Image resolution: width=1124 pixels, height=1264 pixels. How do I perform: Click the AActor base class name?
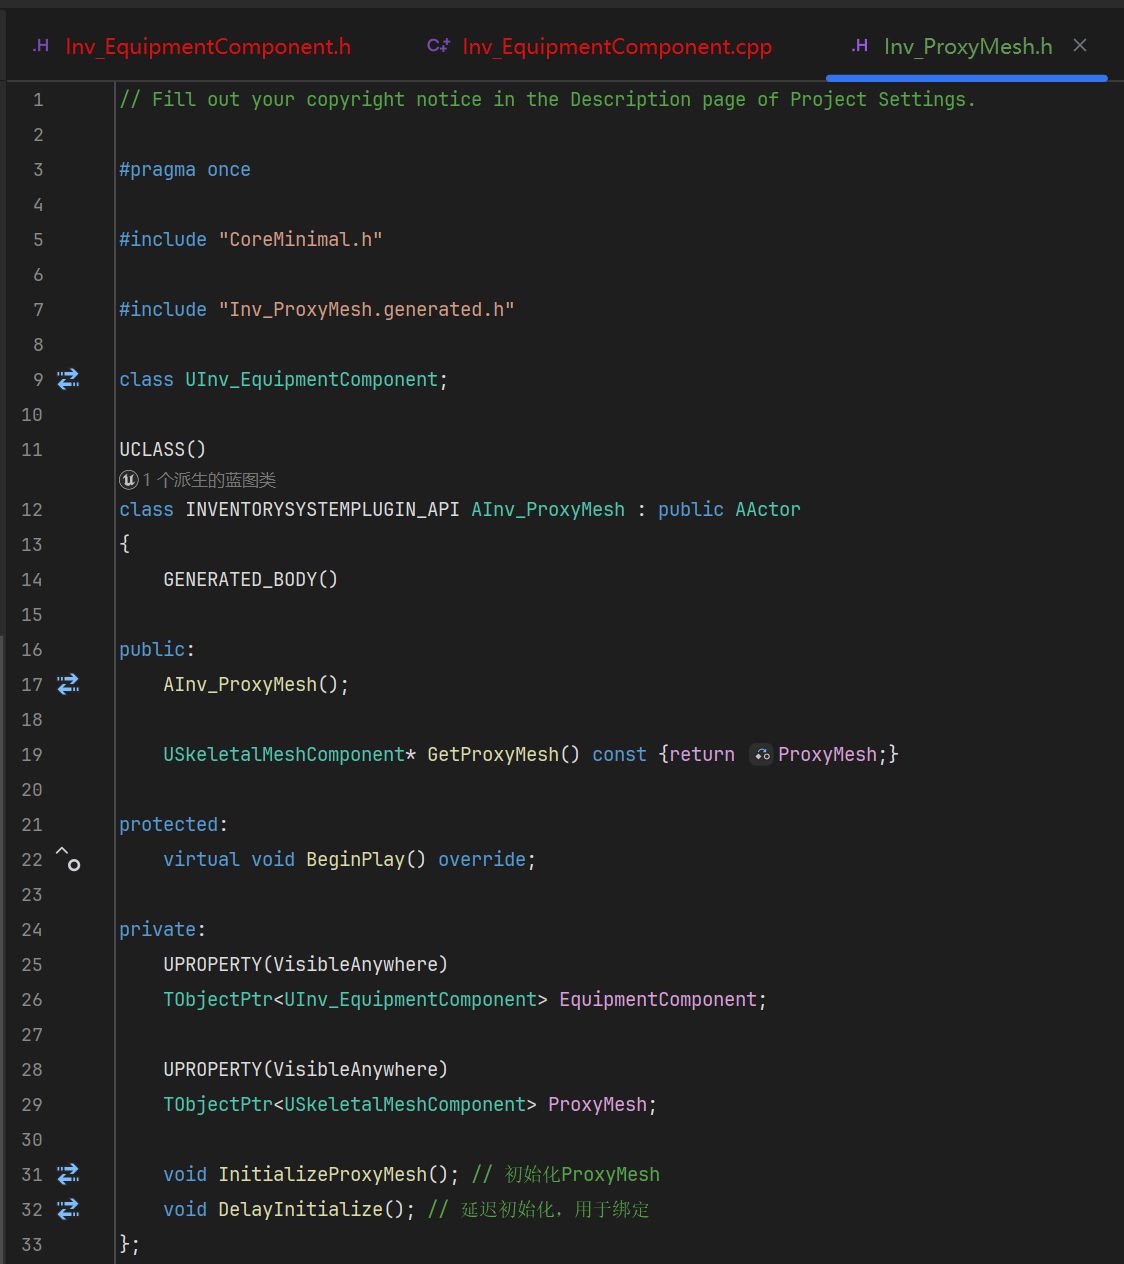pos(768,510)
